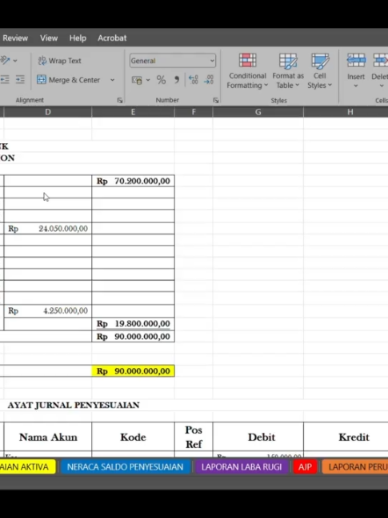Open the Review ribbon tab
The height and width of the screenshot is (518, 388).
15,38
